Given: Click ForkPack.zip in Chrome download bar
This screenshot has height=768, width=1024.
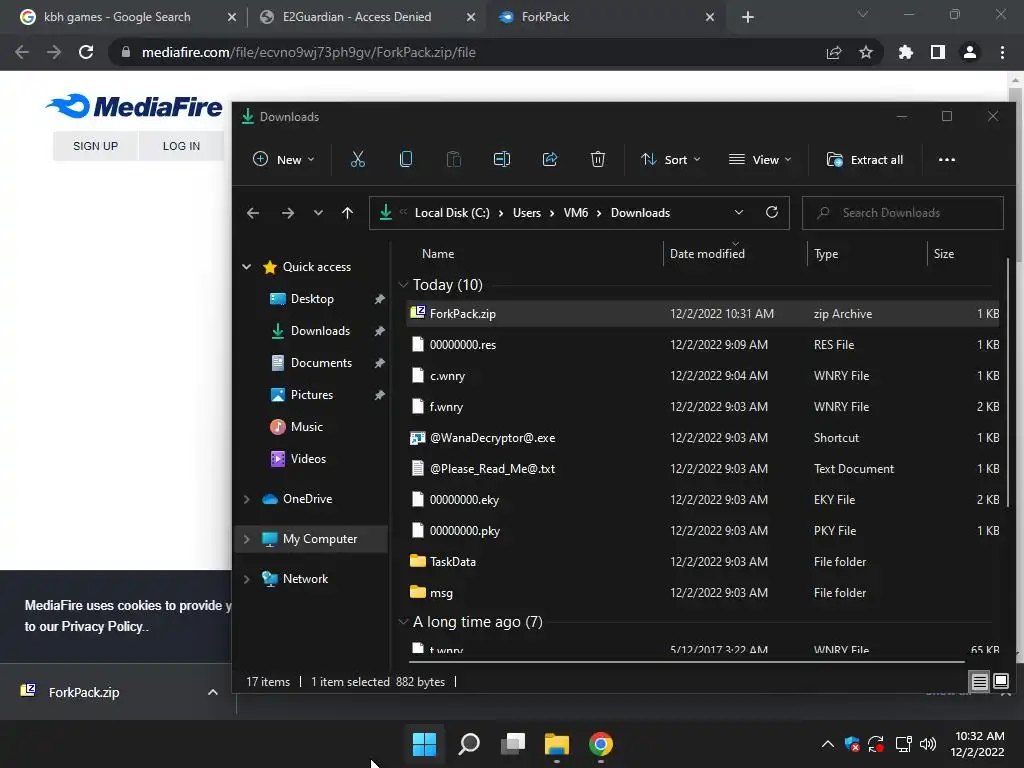Looking at the screenshot, I should (84, 692).
